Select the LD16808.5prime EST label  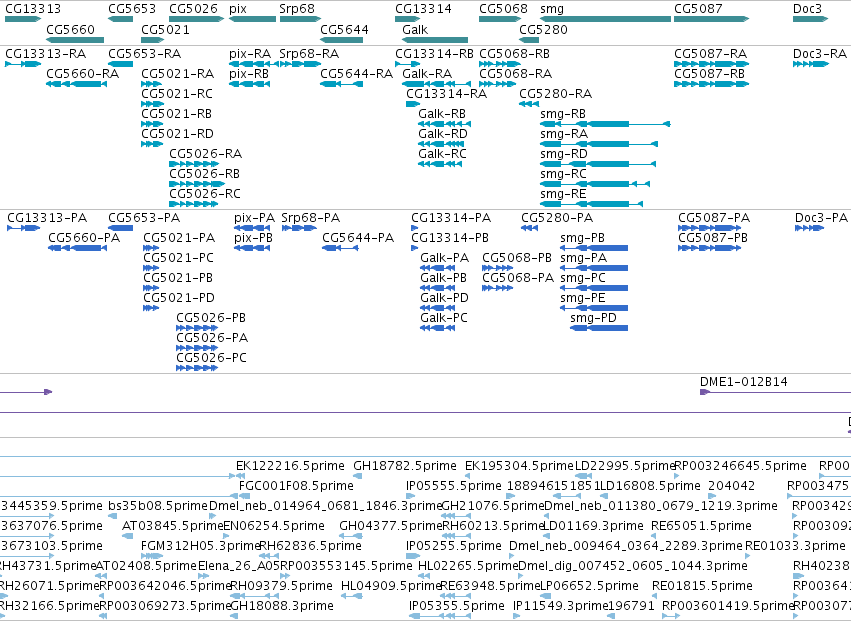tap(650, 486)
